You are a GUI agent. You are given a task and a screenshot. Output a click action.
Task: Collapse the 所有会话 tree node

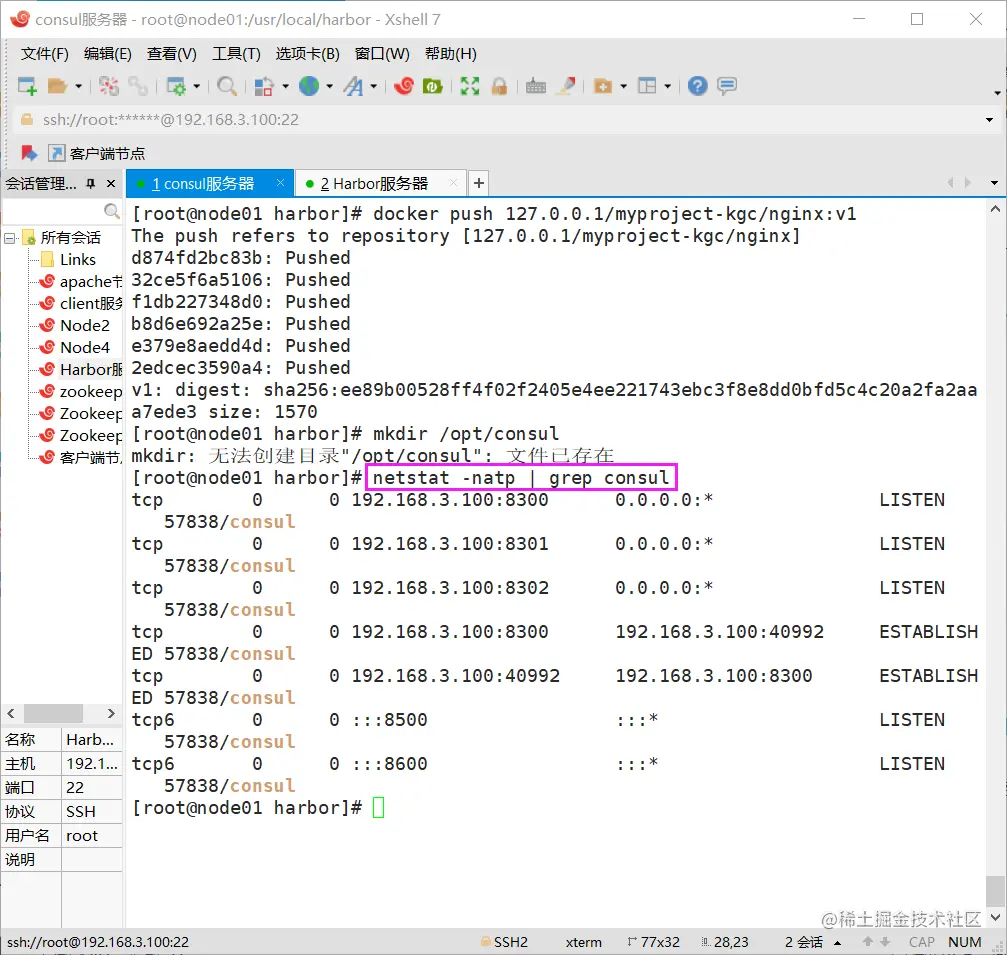[x=10, y=238]
